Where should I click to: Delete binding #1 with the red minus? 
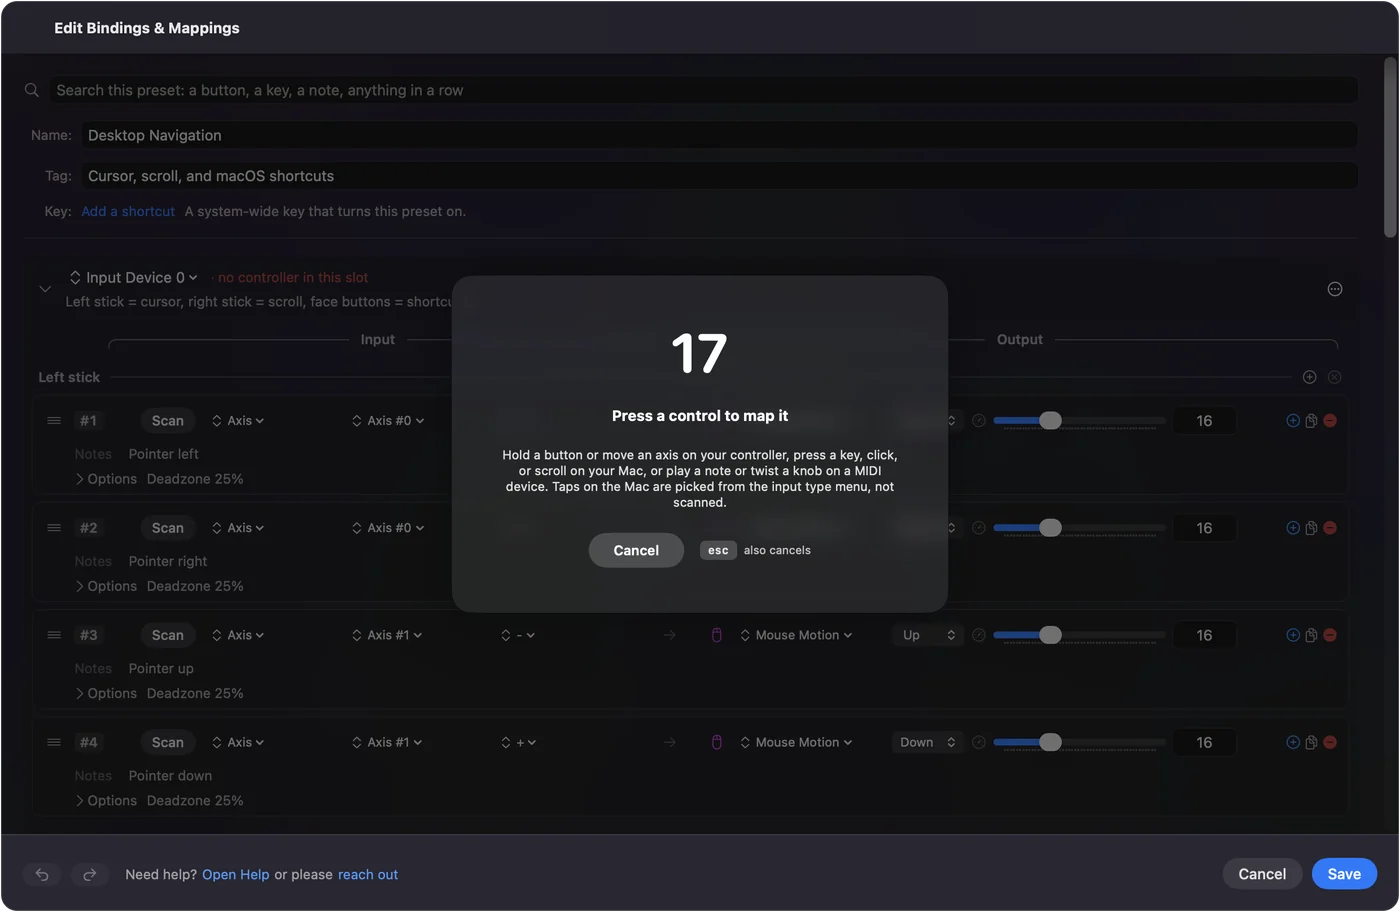pyautogui.click(x=1330, y=421)
